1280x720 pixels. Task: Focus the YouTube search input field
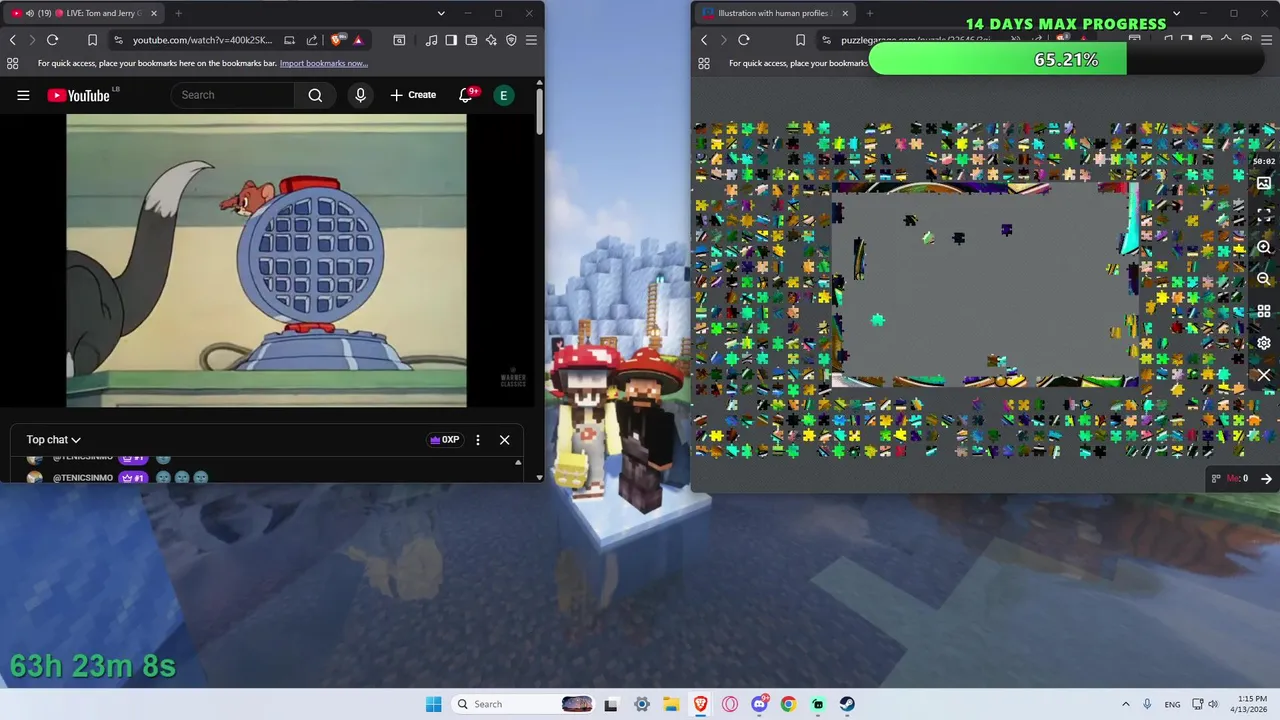click(234, 95)
